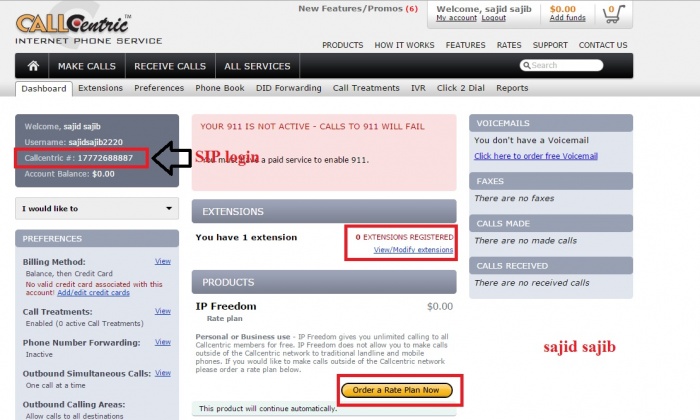Click the PRODUCTS top link
Screen dimensions: 700x420
point(342,45)
